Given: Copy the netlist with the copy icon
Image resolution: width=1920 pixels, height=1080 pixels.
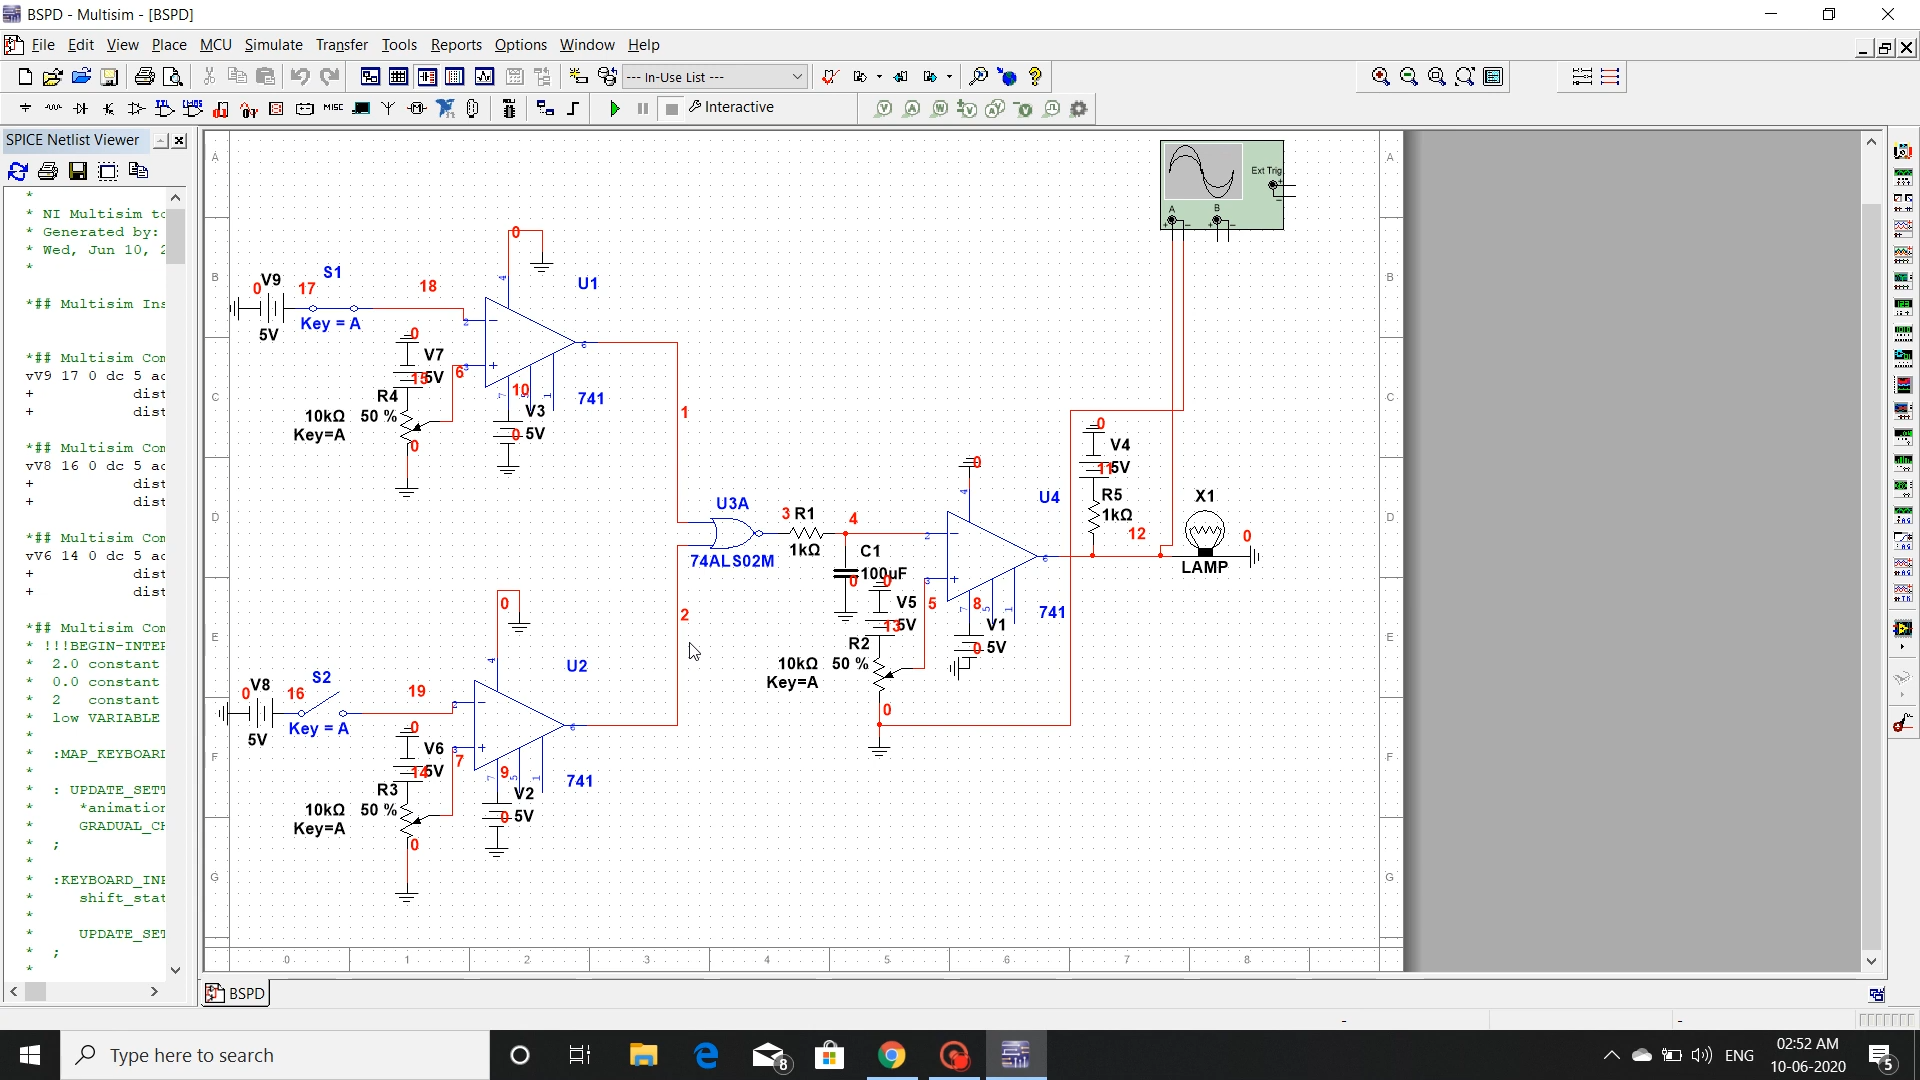Looking at the screenshot, I should pyautogui.click(x=137, y=171).
